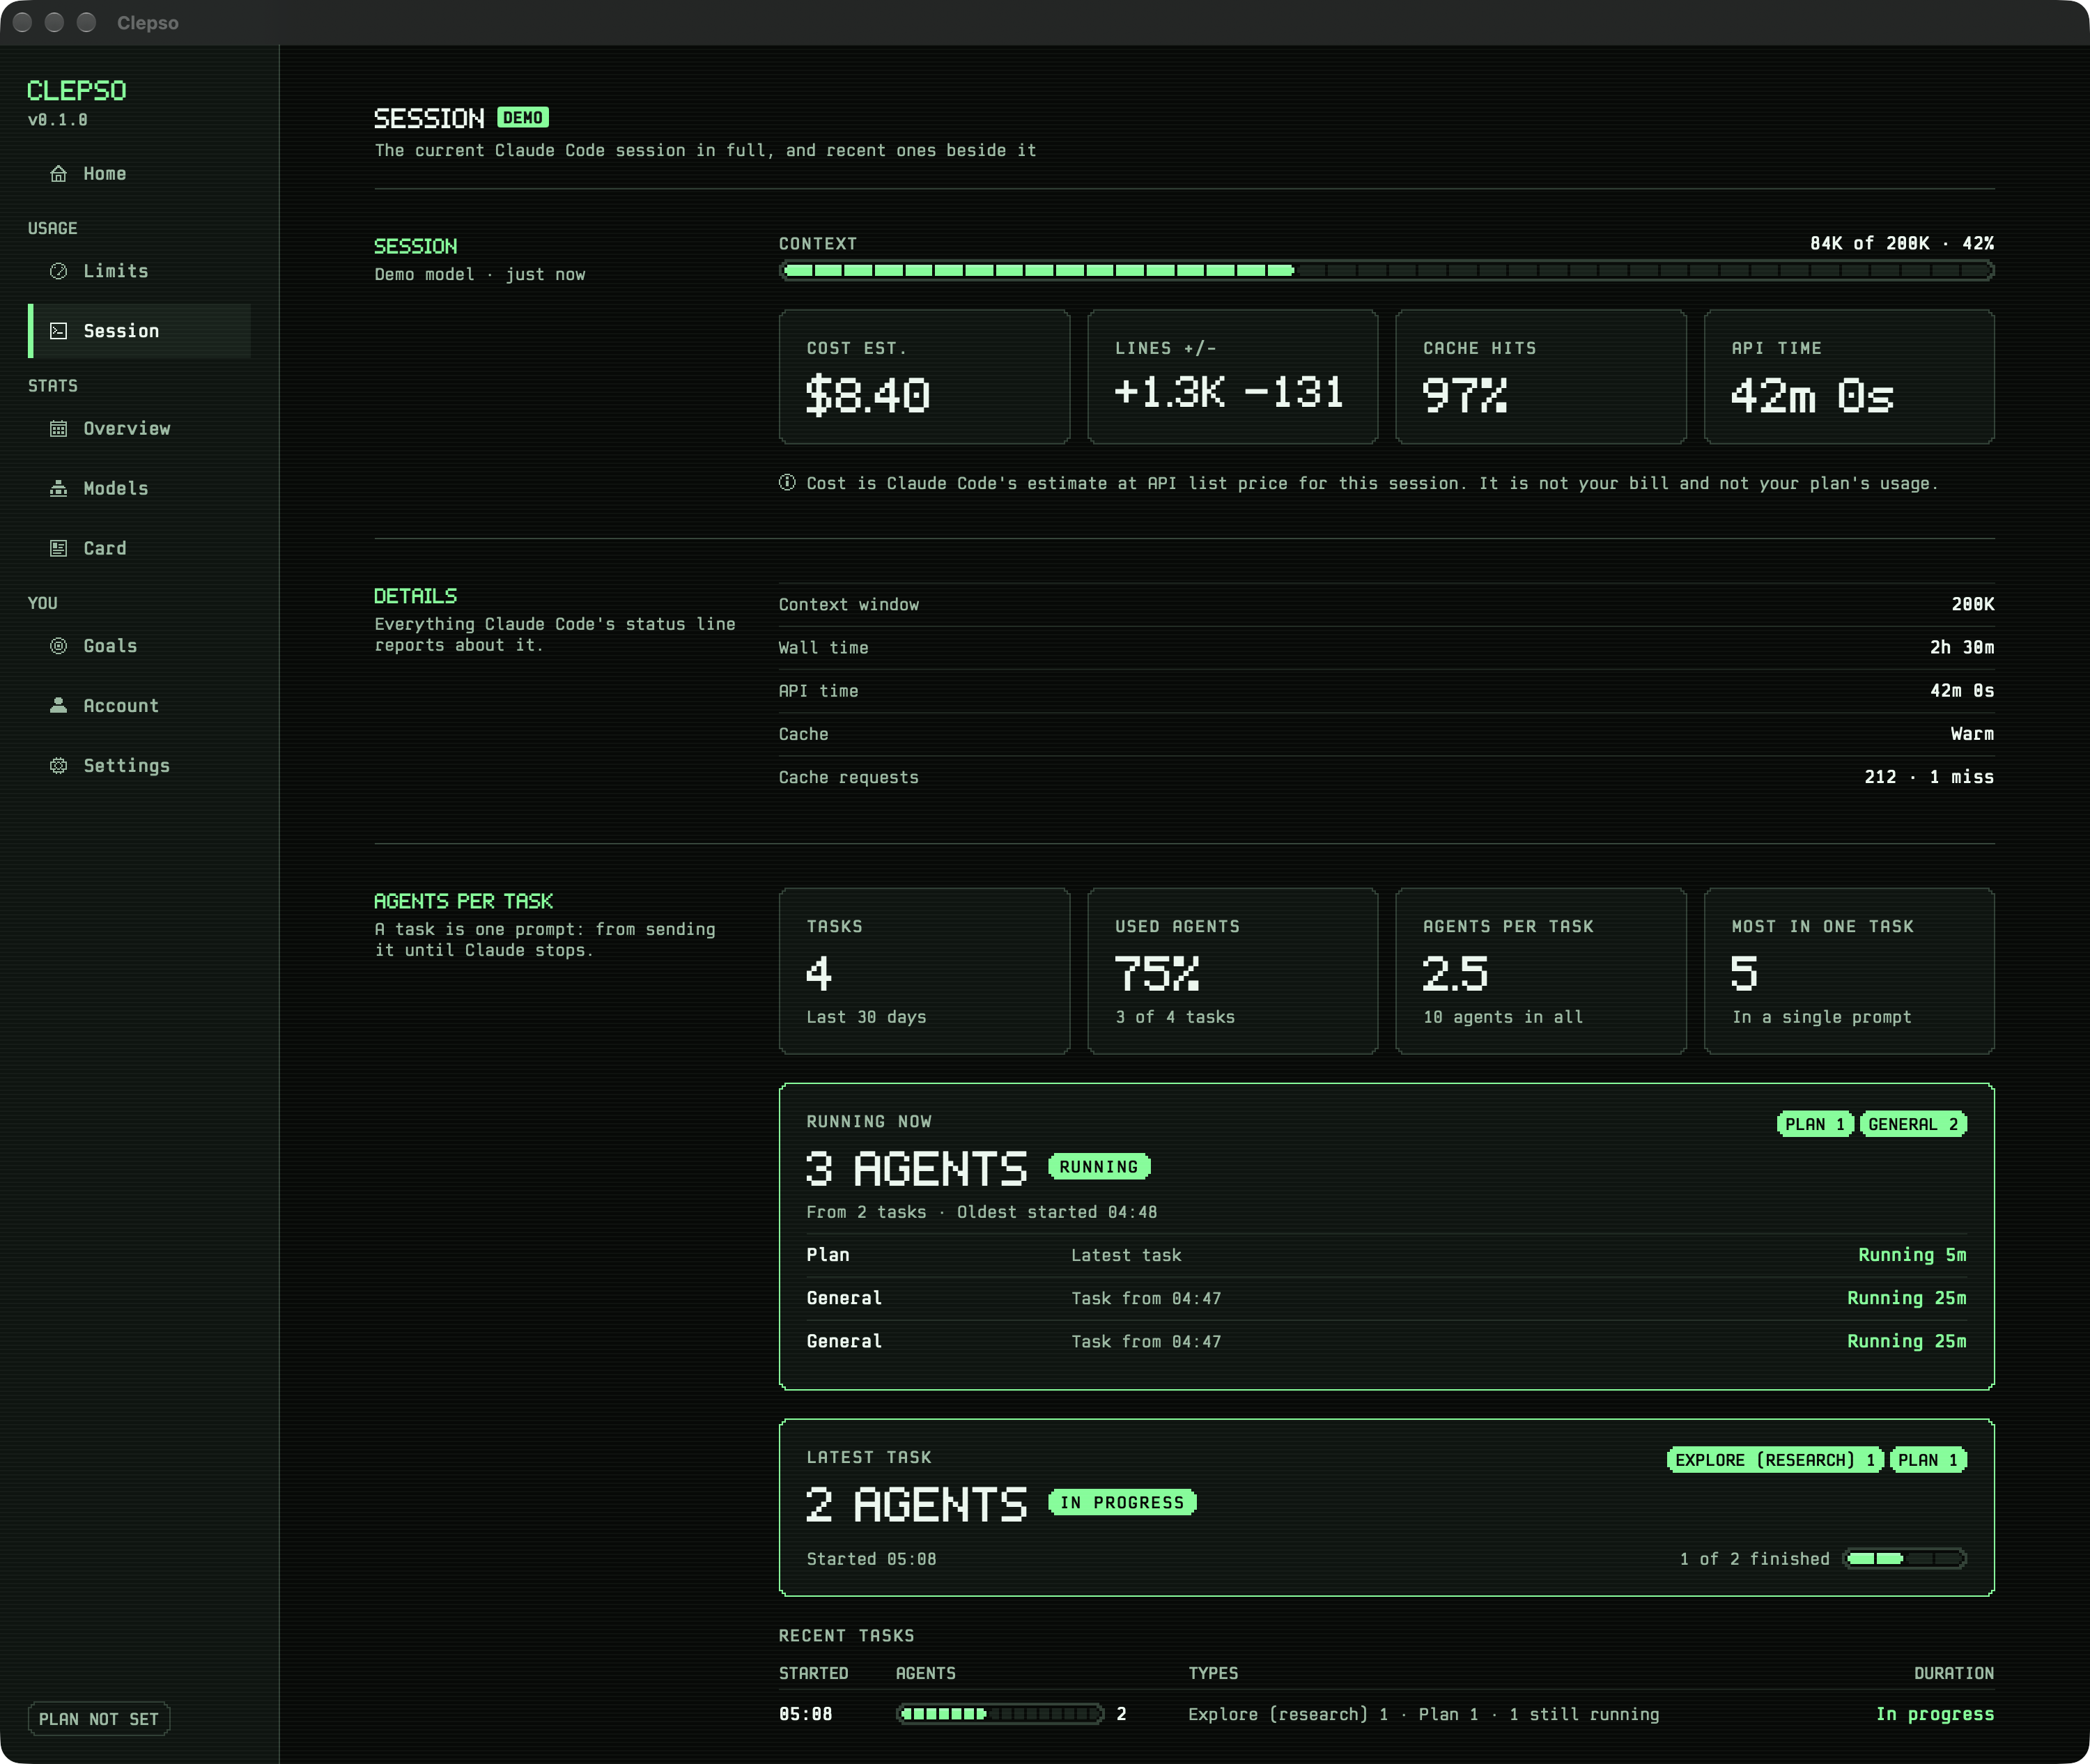Open the Overview stats page
Image resolution: width=2090 pixels, height=1764 pixels.
tap(127, 429)
